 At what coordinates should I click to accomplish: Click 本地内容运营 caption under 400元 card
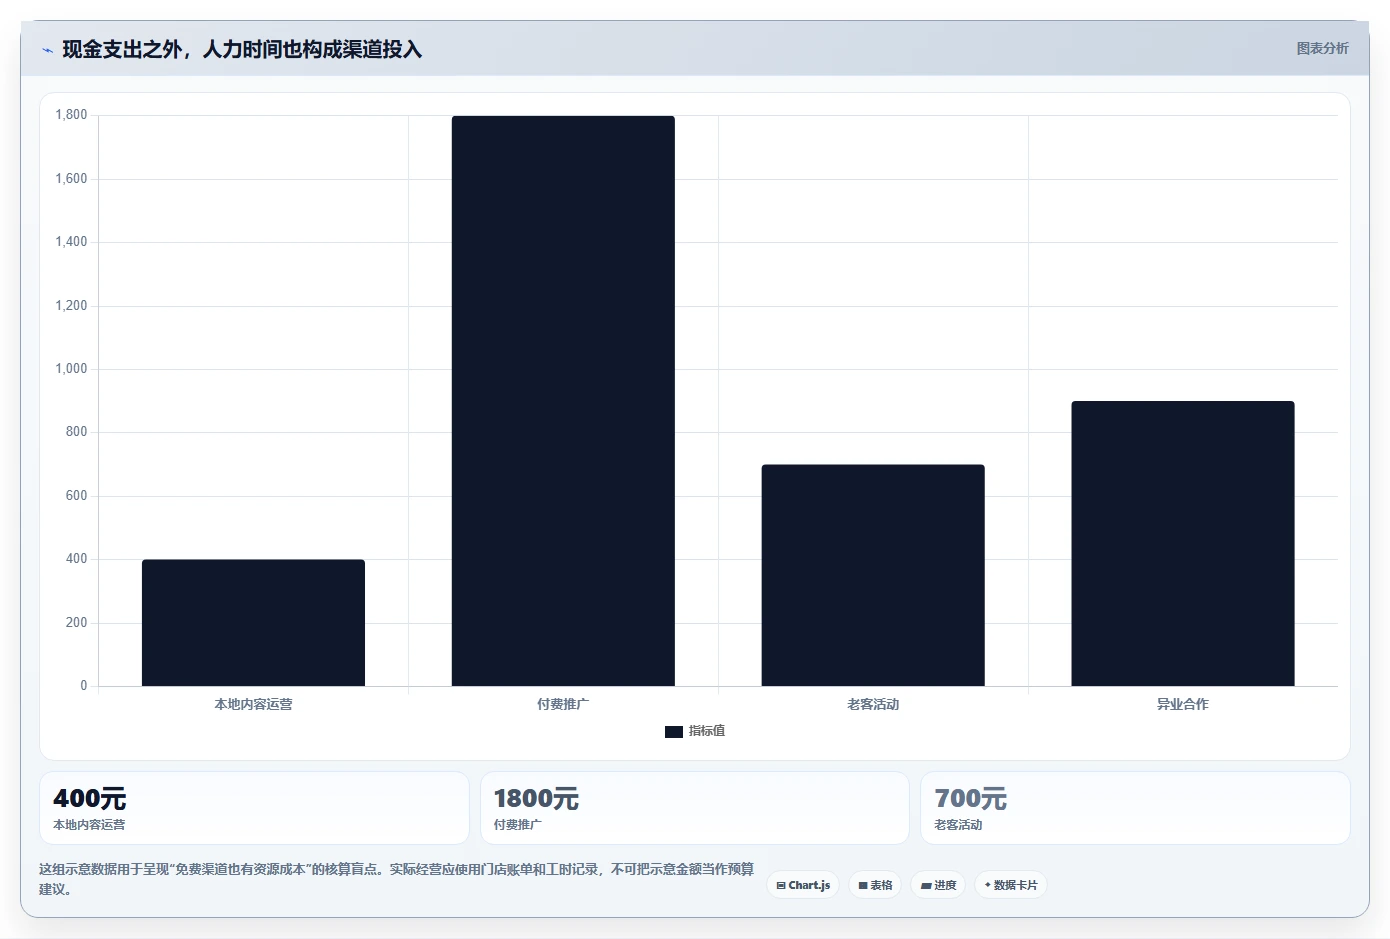tap(89, 825)
